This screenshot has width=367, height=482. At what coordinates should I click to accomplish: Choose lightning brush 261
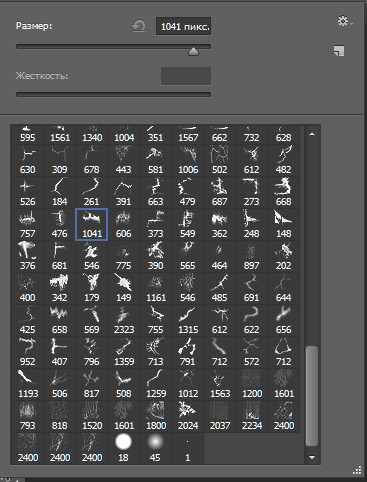(x=92, y=193)
